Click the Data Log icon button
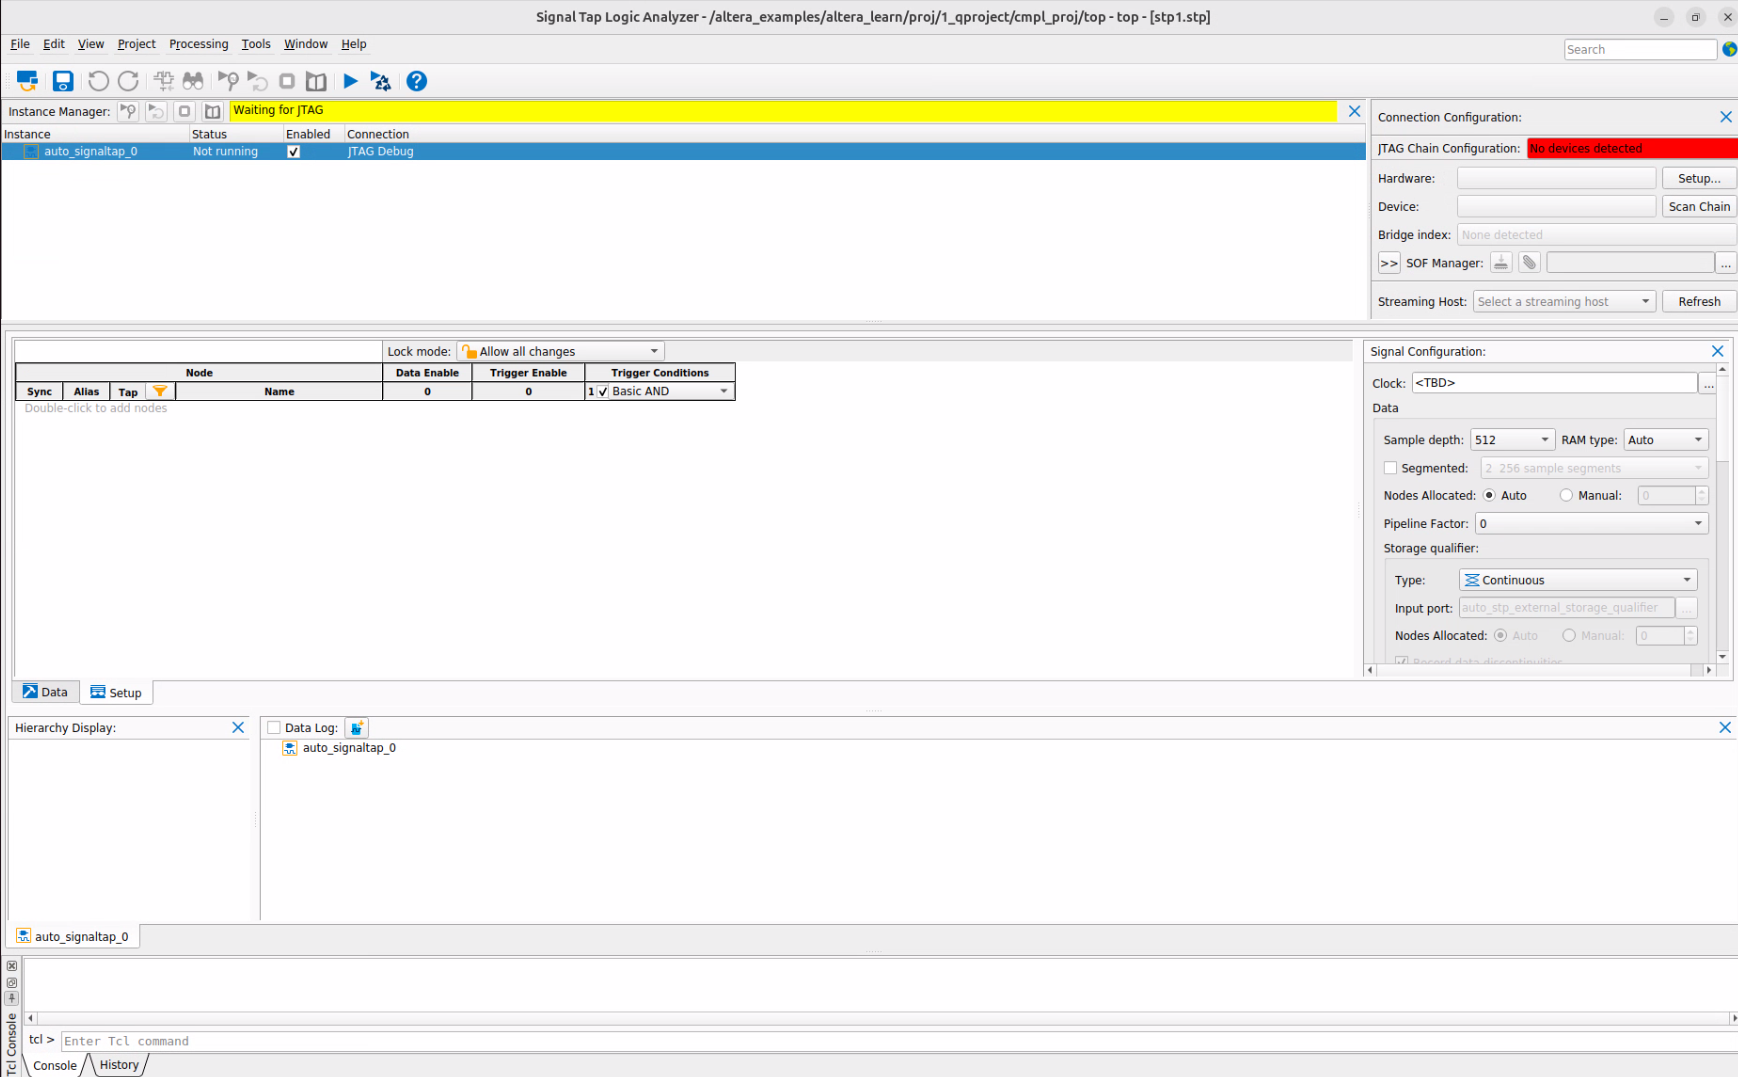Image resolution: width=1738 pixels, height=1077 pixels. (357, 728)
